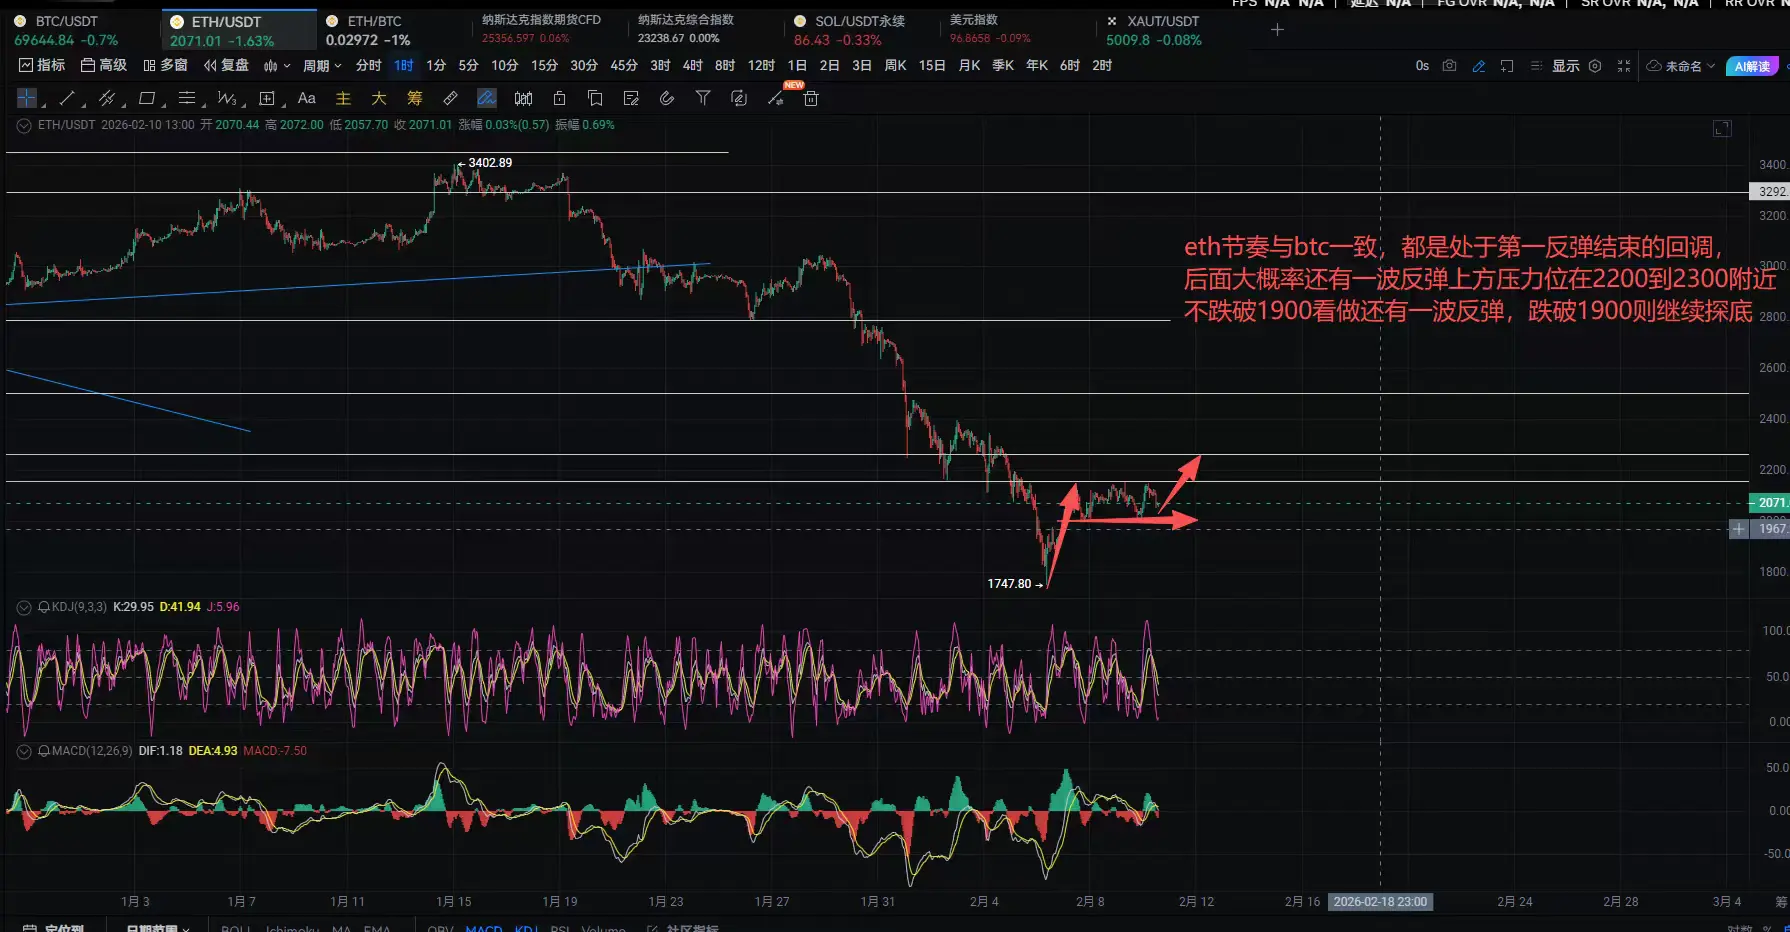This screenshot has width=1790, height=932.
Task: Click the 显示 display button
Action: click(x=1566, y=66)
